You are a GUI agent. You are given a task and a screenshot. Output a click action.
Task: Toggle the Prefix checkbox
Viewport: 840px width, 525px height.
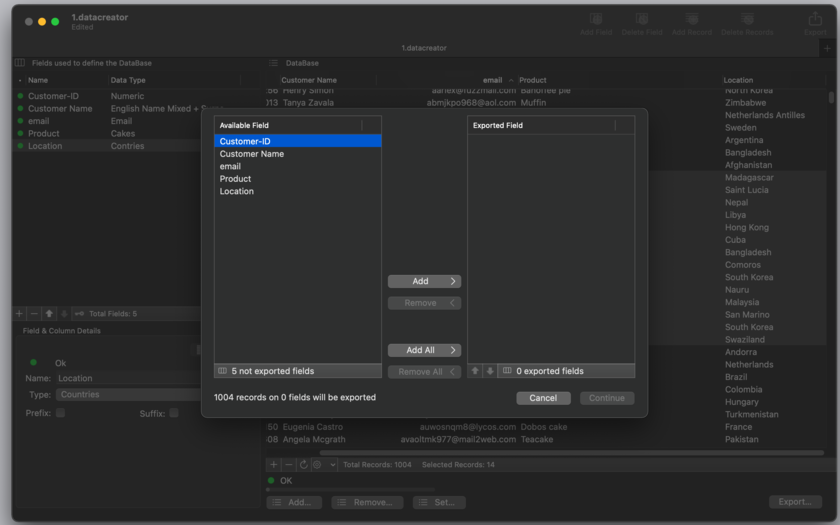pyautogui.click(x=61, y=412)
